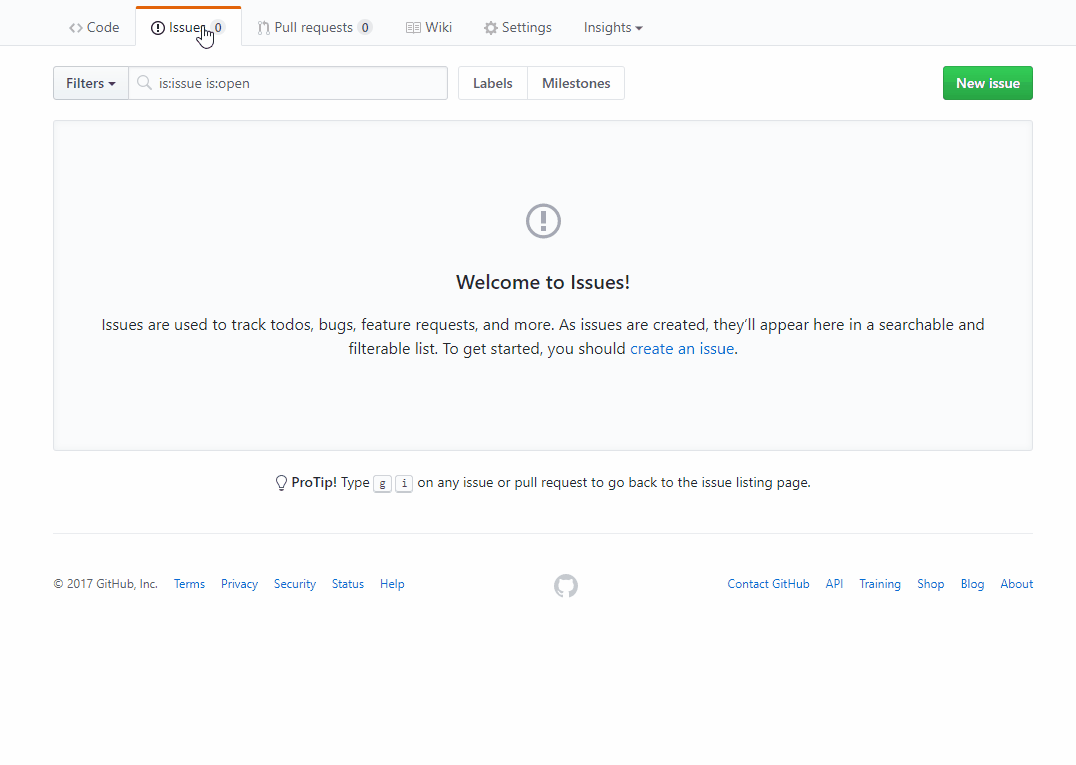Click the issue exclamation icon above Welcome
Screen dimensions: 1076x765
(x=543, y=221)
